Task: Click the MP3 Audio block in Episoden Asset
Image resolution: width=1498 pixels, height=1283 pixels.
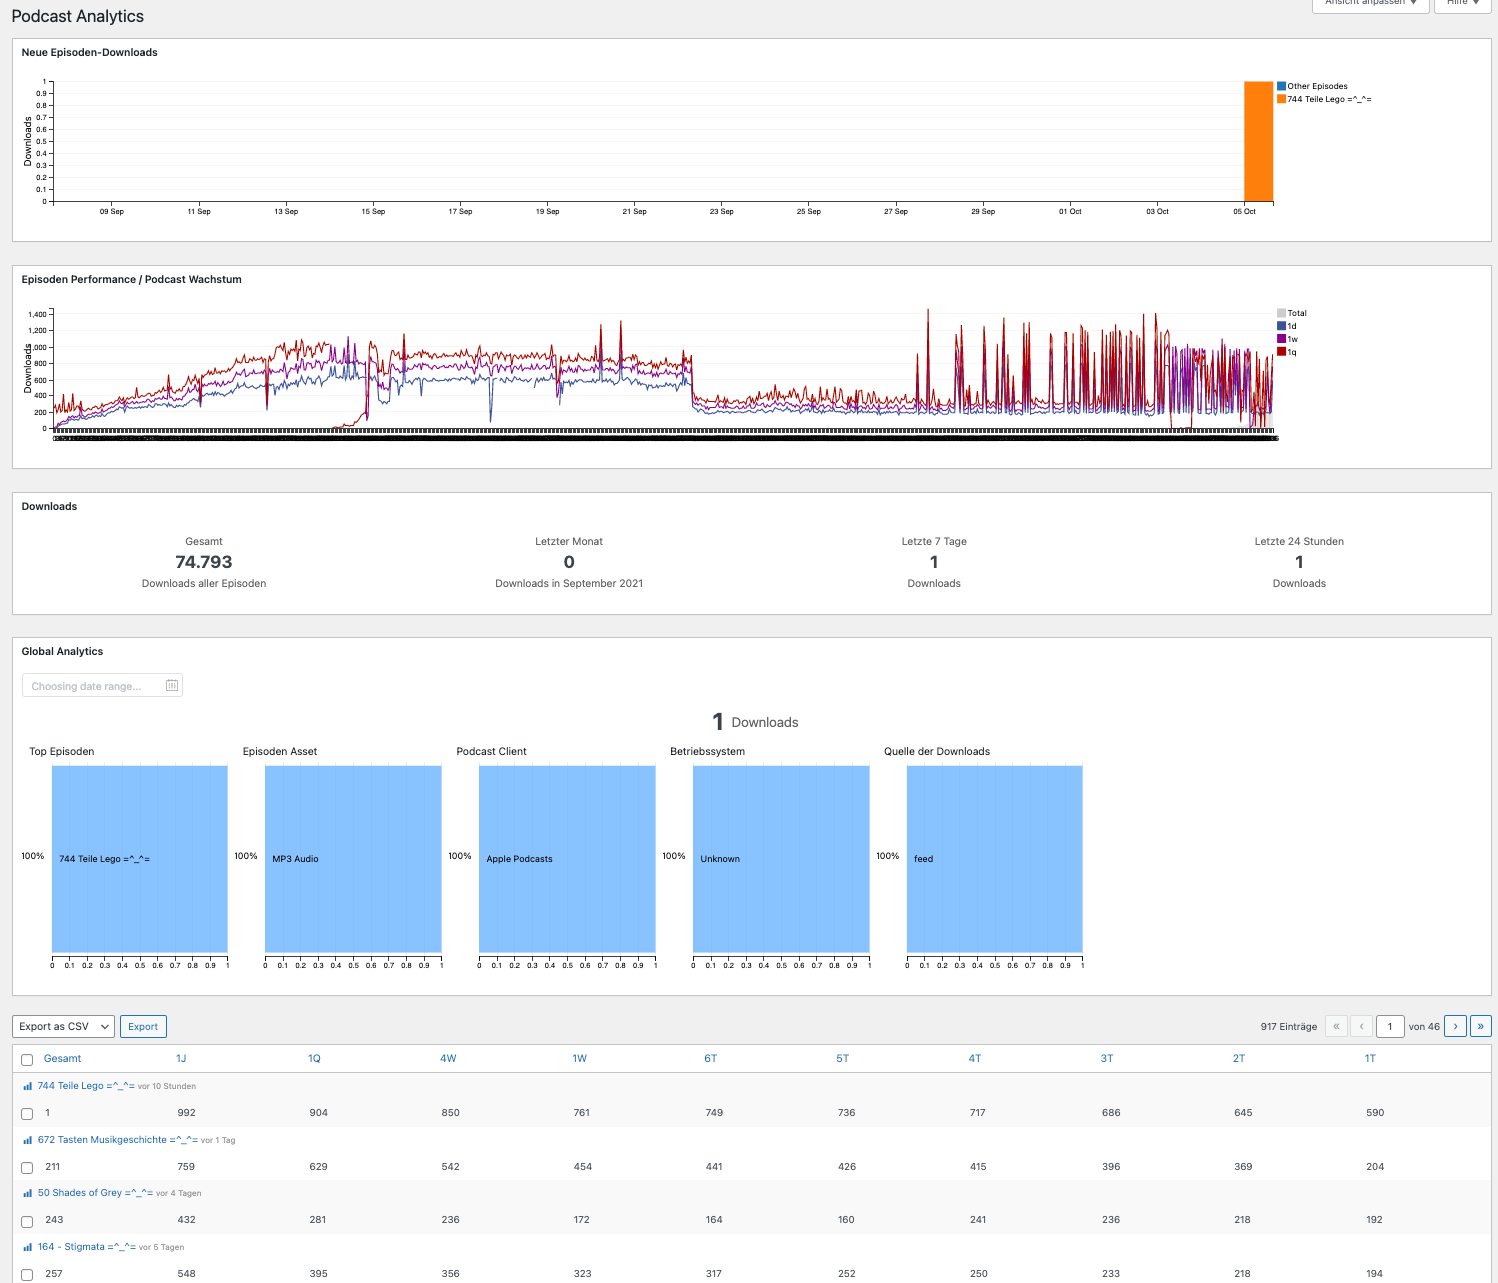Action: point(353,859)
